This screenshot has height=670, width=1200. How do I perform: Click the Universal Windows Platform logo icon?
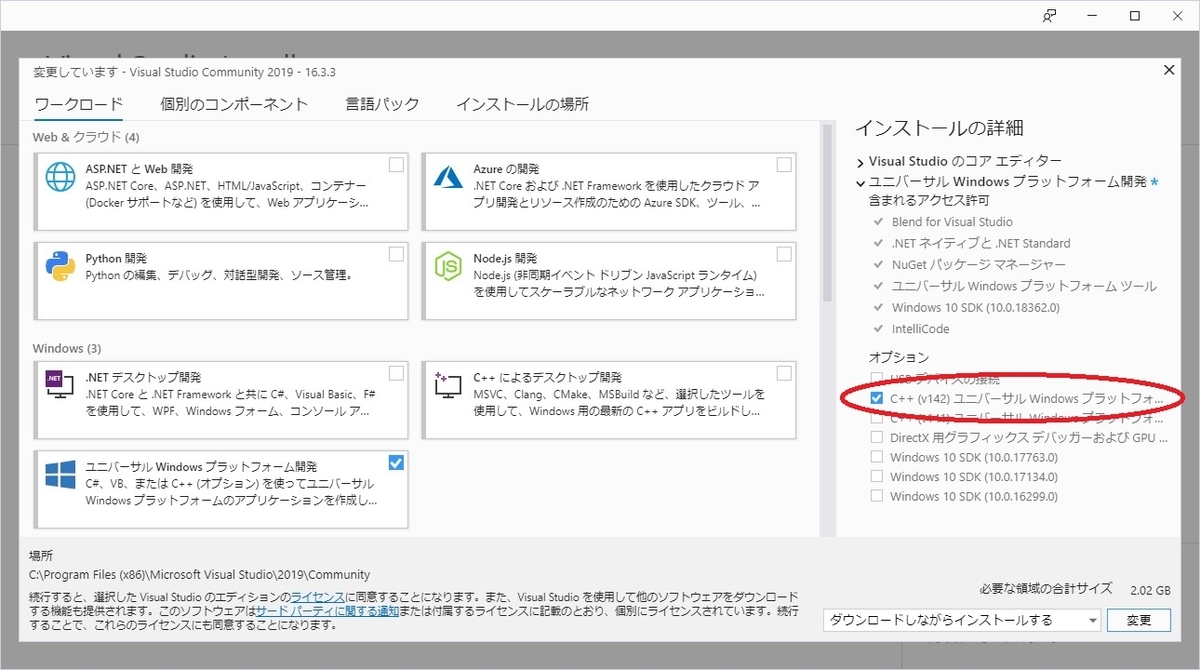pos(60,474)
